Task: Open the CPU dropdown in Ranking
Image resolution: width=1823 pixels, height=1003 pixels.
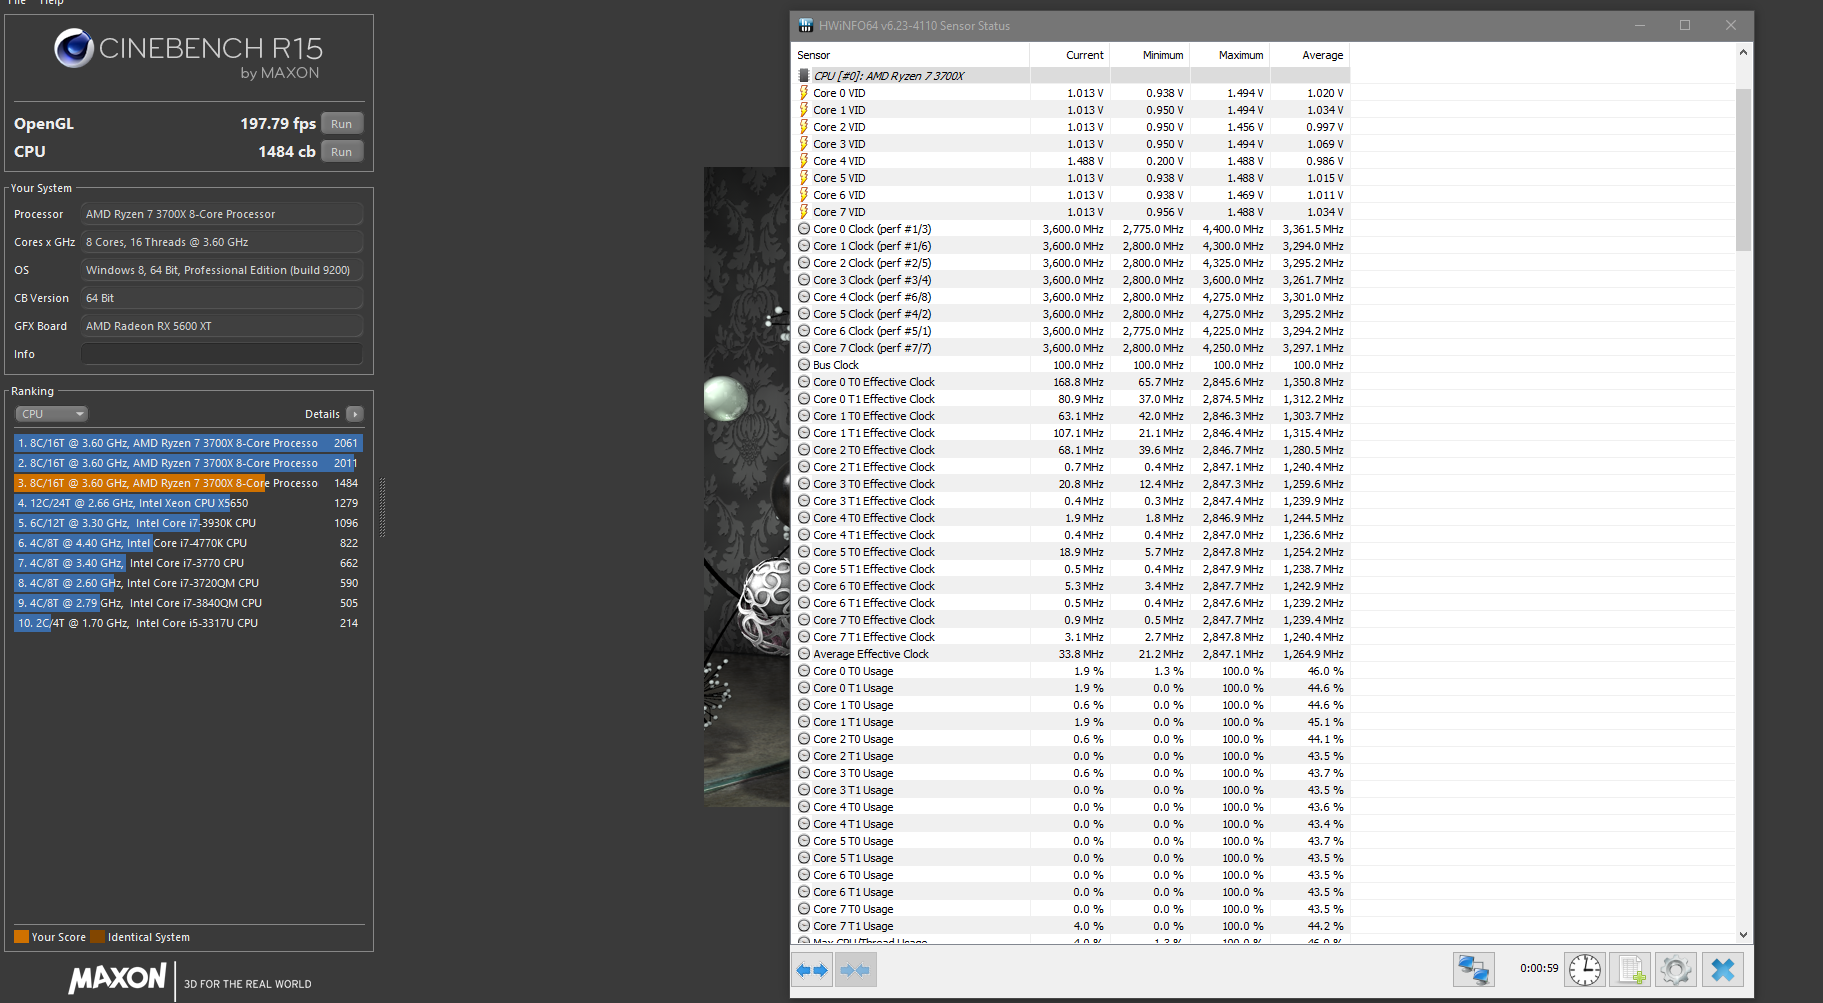Action: coord(52,414)
